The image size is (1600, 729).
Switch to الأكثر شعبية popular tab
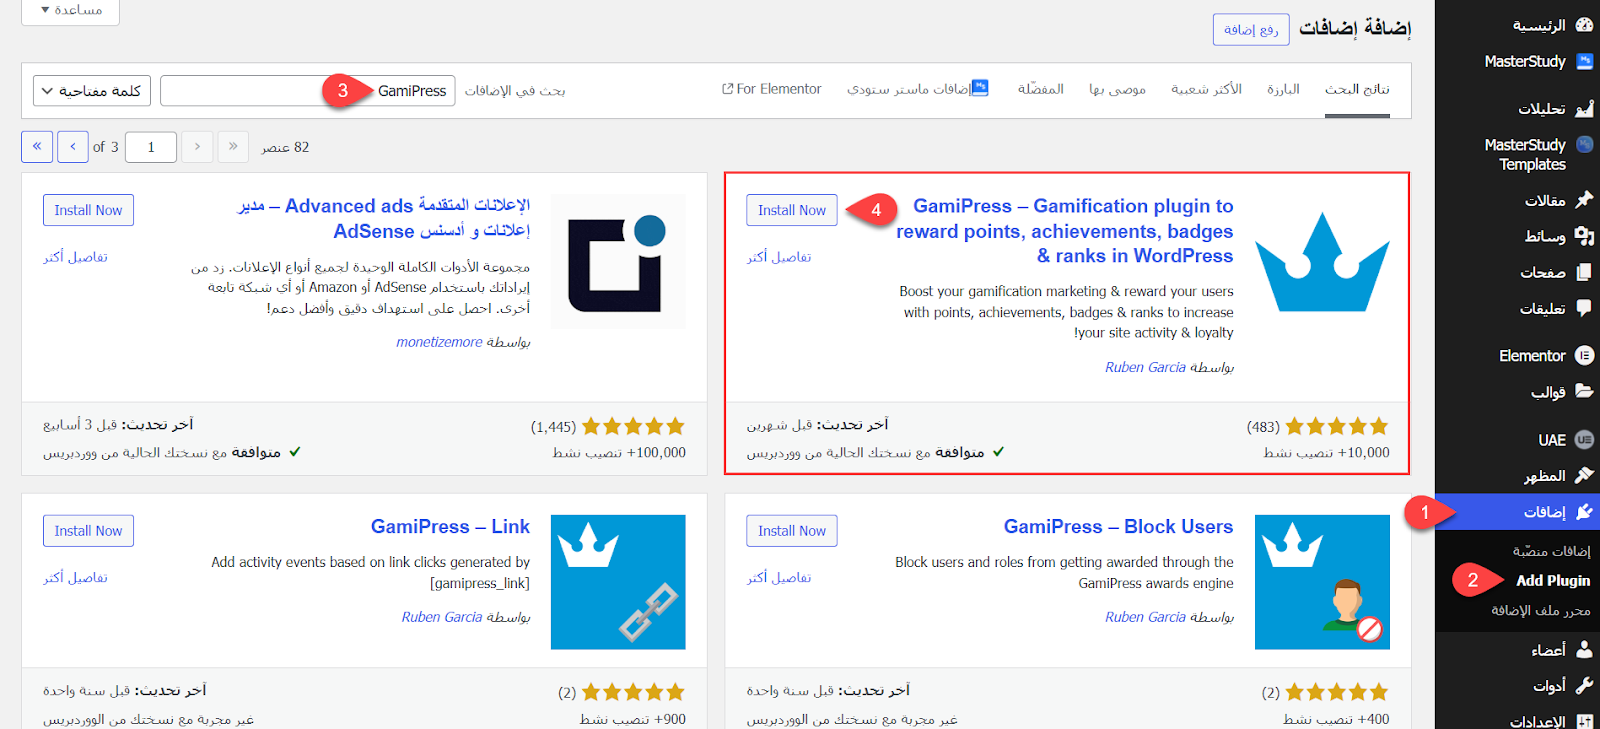point(1206,89)
